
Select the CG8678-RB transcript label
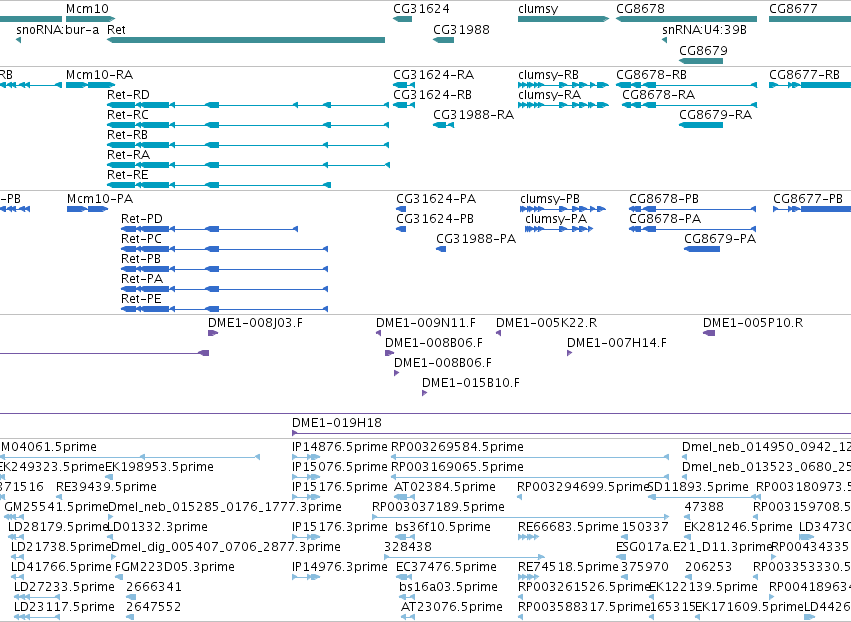pos(651,74)
